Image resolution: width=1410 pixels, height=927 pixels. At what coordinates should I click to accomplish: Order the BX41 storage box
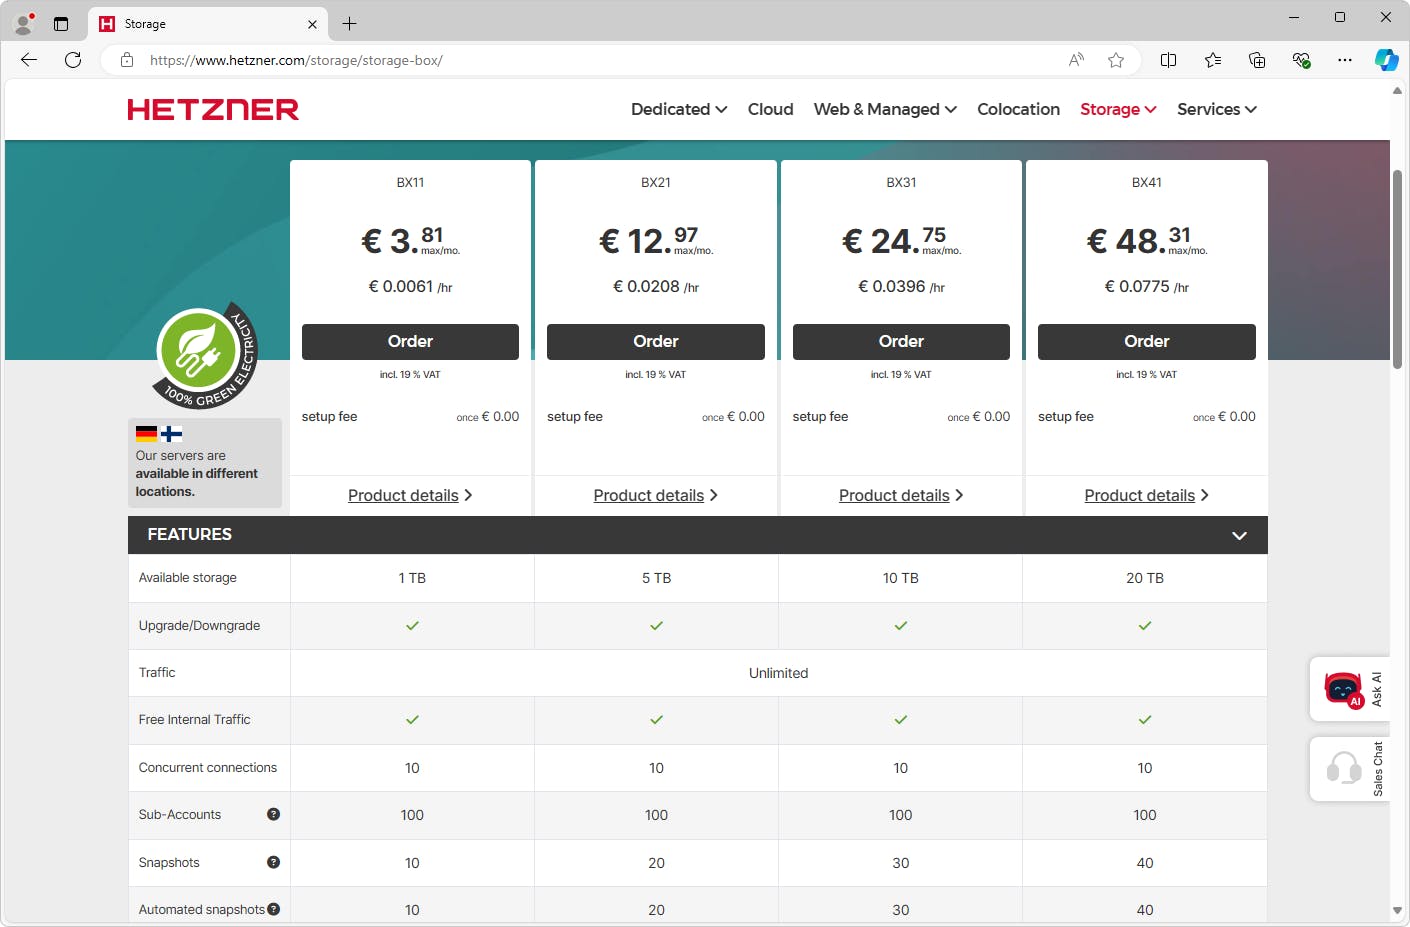tap(1147, 342)
